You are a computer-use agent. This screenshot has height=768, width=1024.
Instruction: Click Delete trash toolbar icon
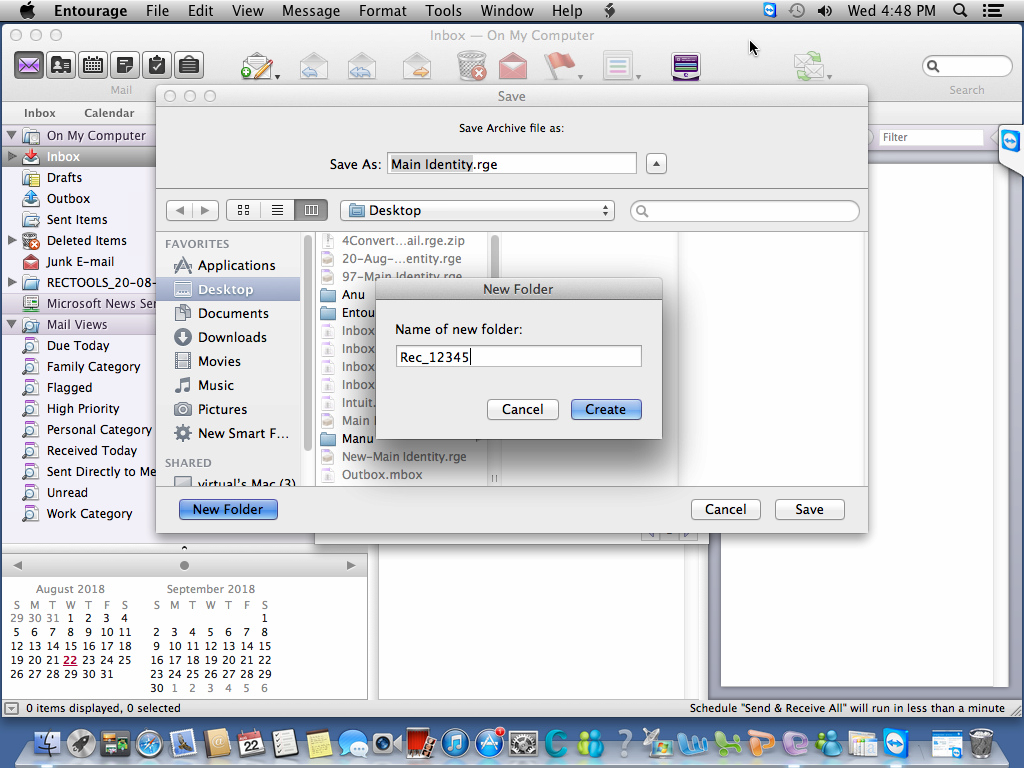click(471, 66)
